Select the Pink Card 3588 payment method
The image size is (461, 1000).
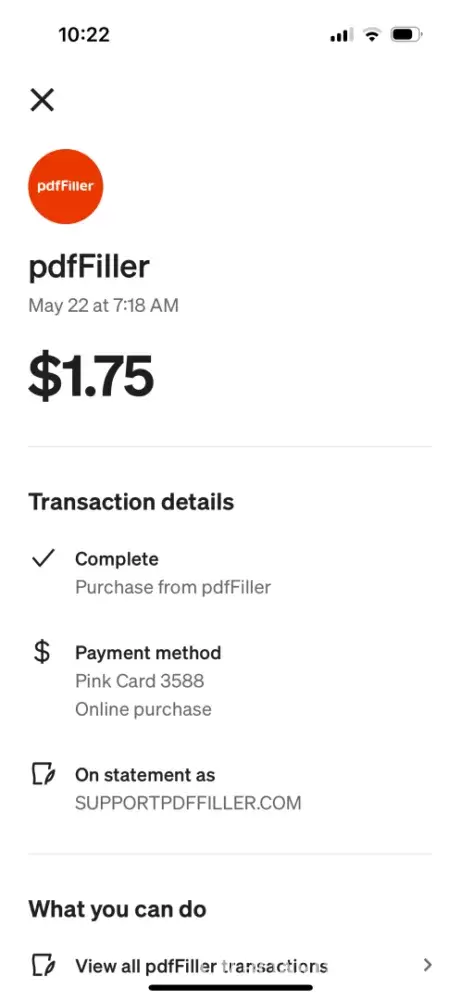click(x=140, y=680)
